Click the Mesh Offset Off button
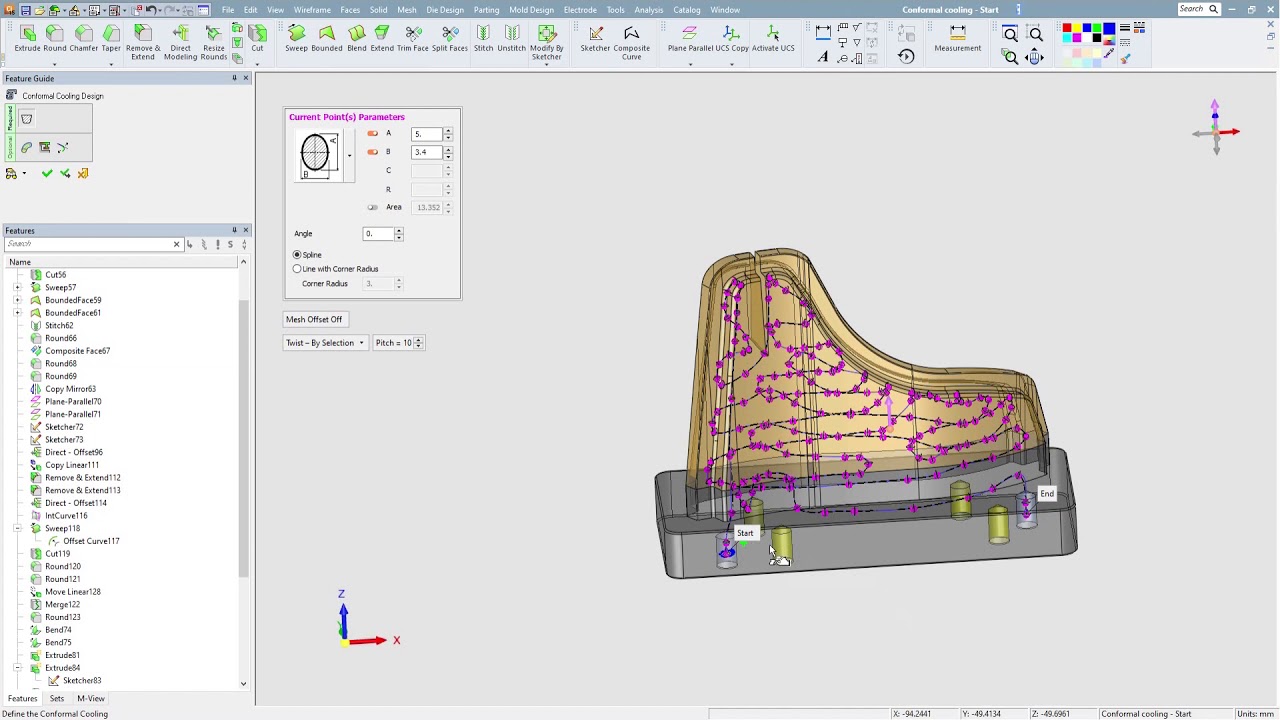The width and height of the screenshot is (1280, 720). tap(314, 320)
